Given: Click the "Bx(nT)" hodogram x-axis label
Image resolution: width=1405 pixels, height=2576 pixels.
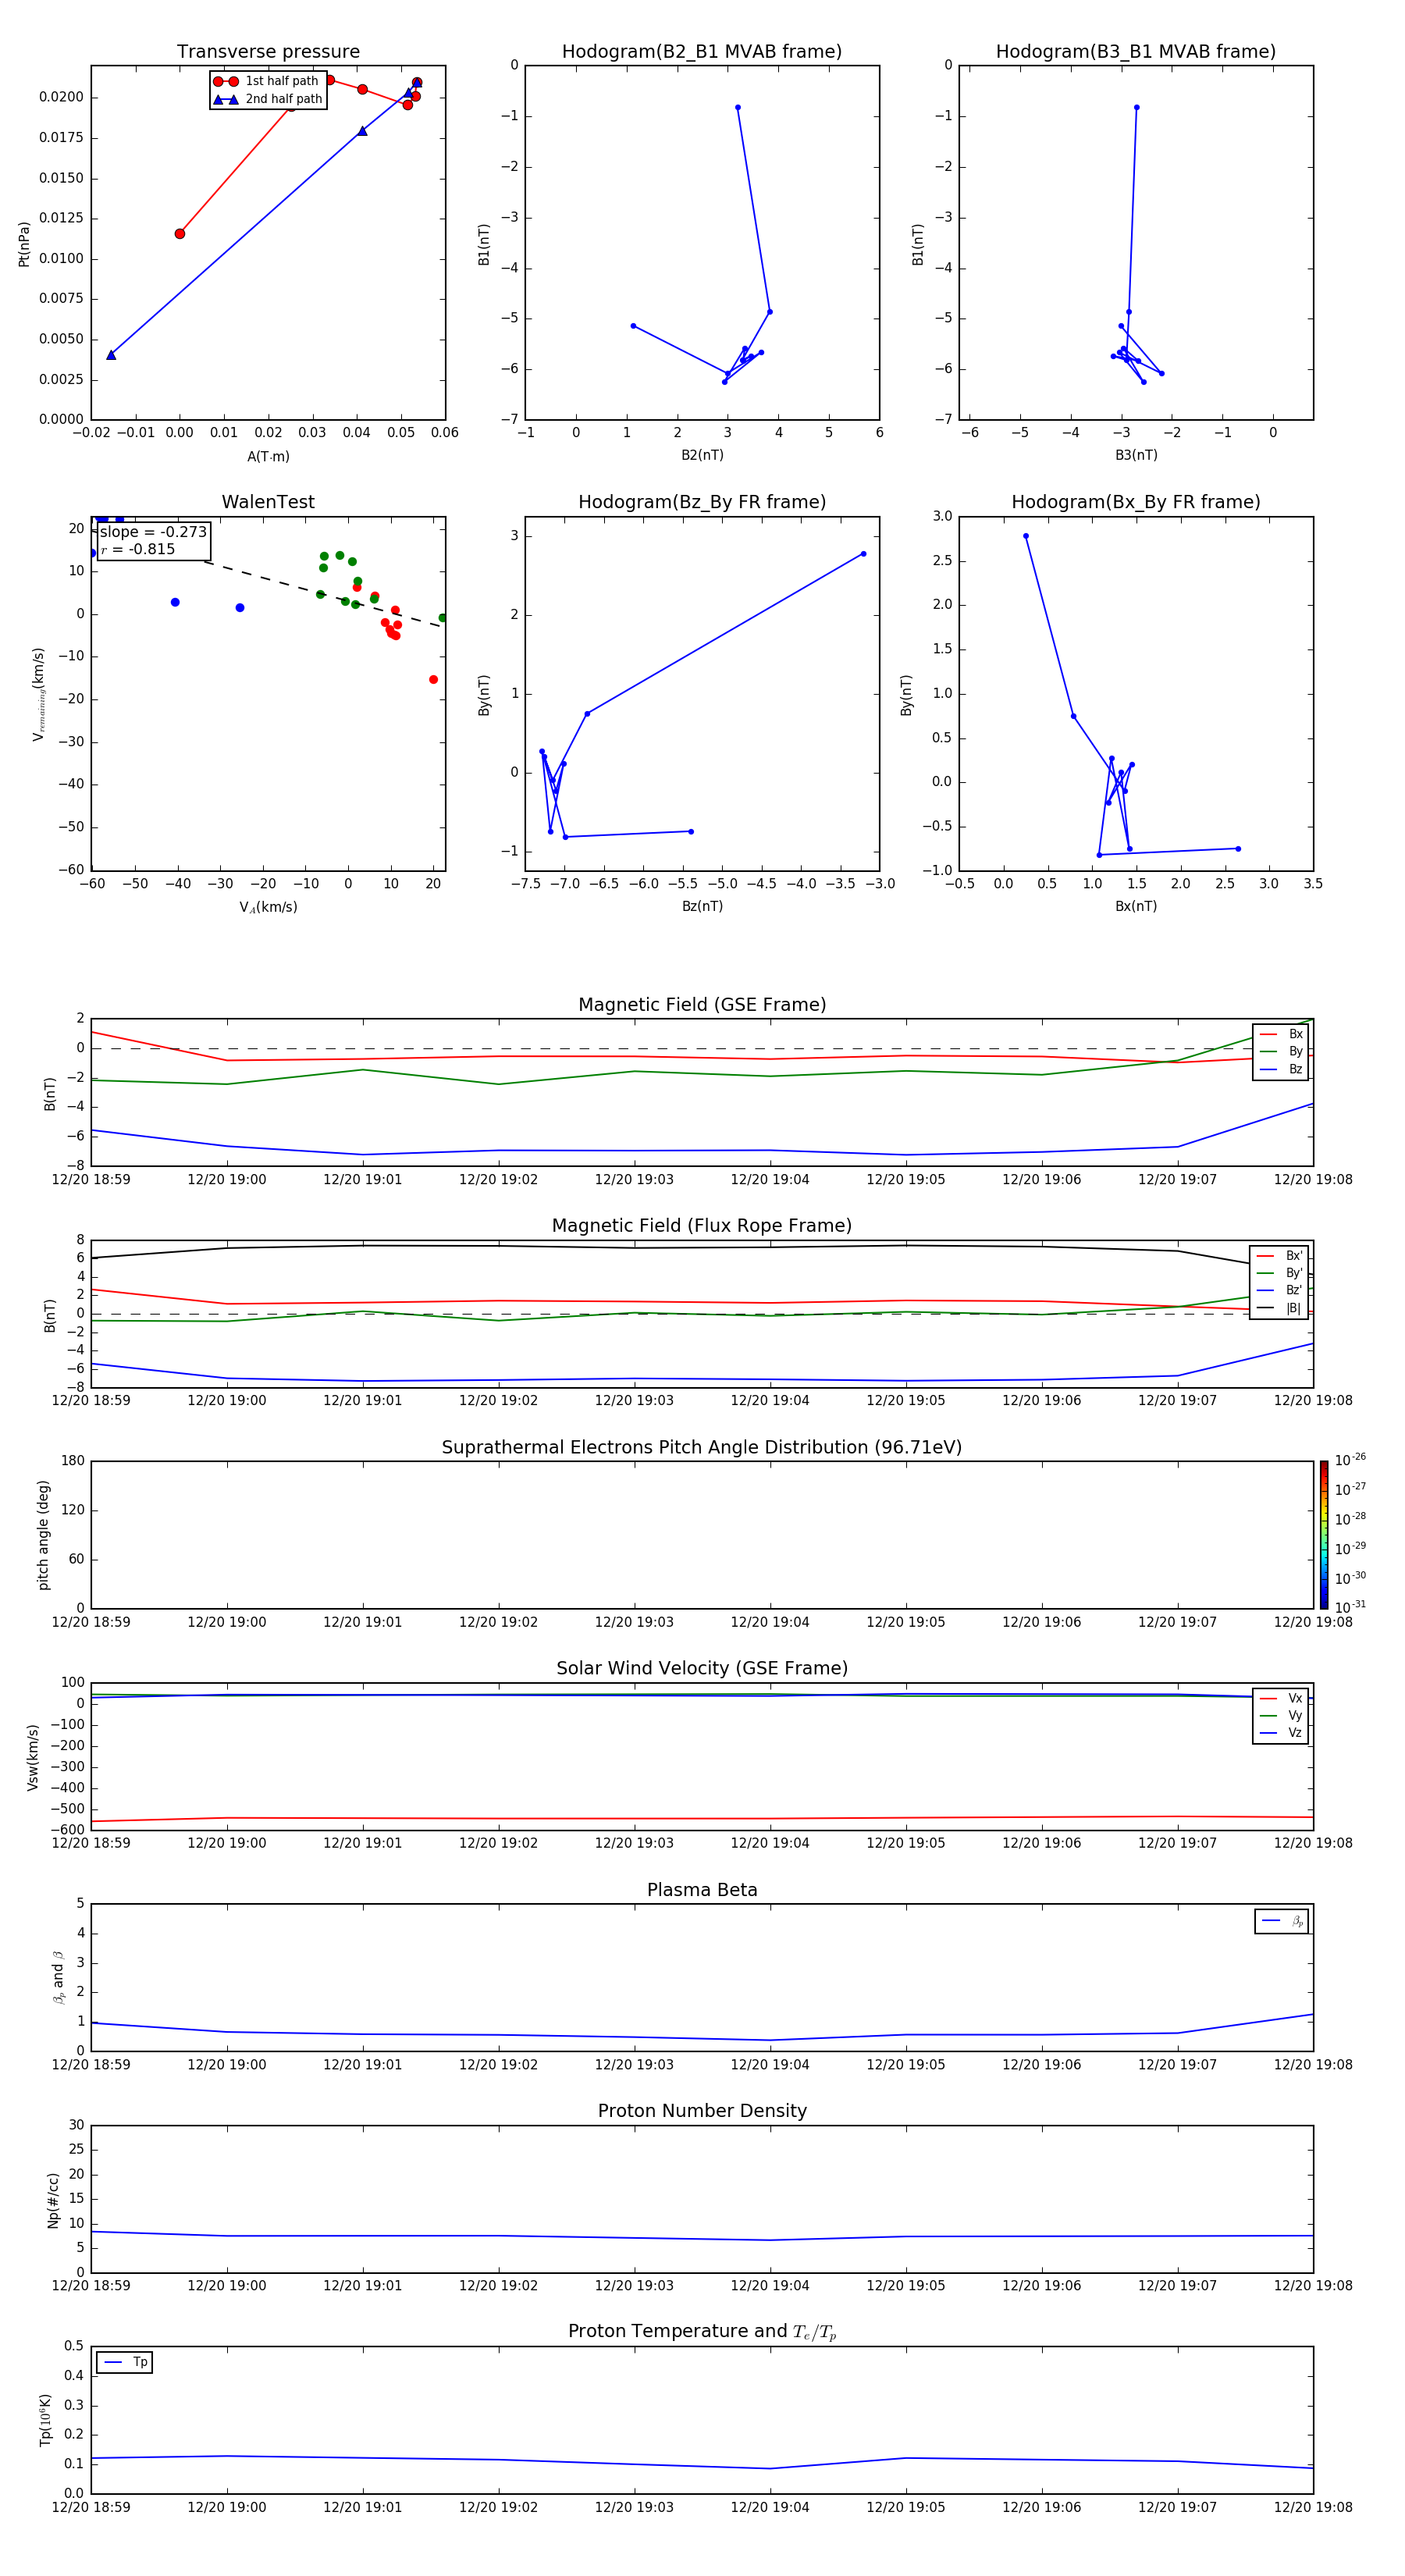Looking at the screenshot, I should coord(1136,906).
